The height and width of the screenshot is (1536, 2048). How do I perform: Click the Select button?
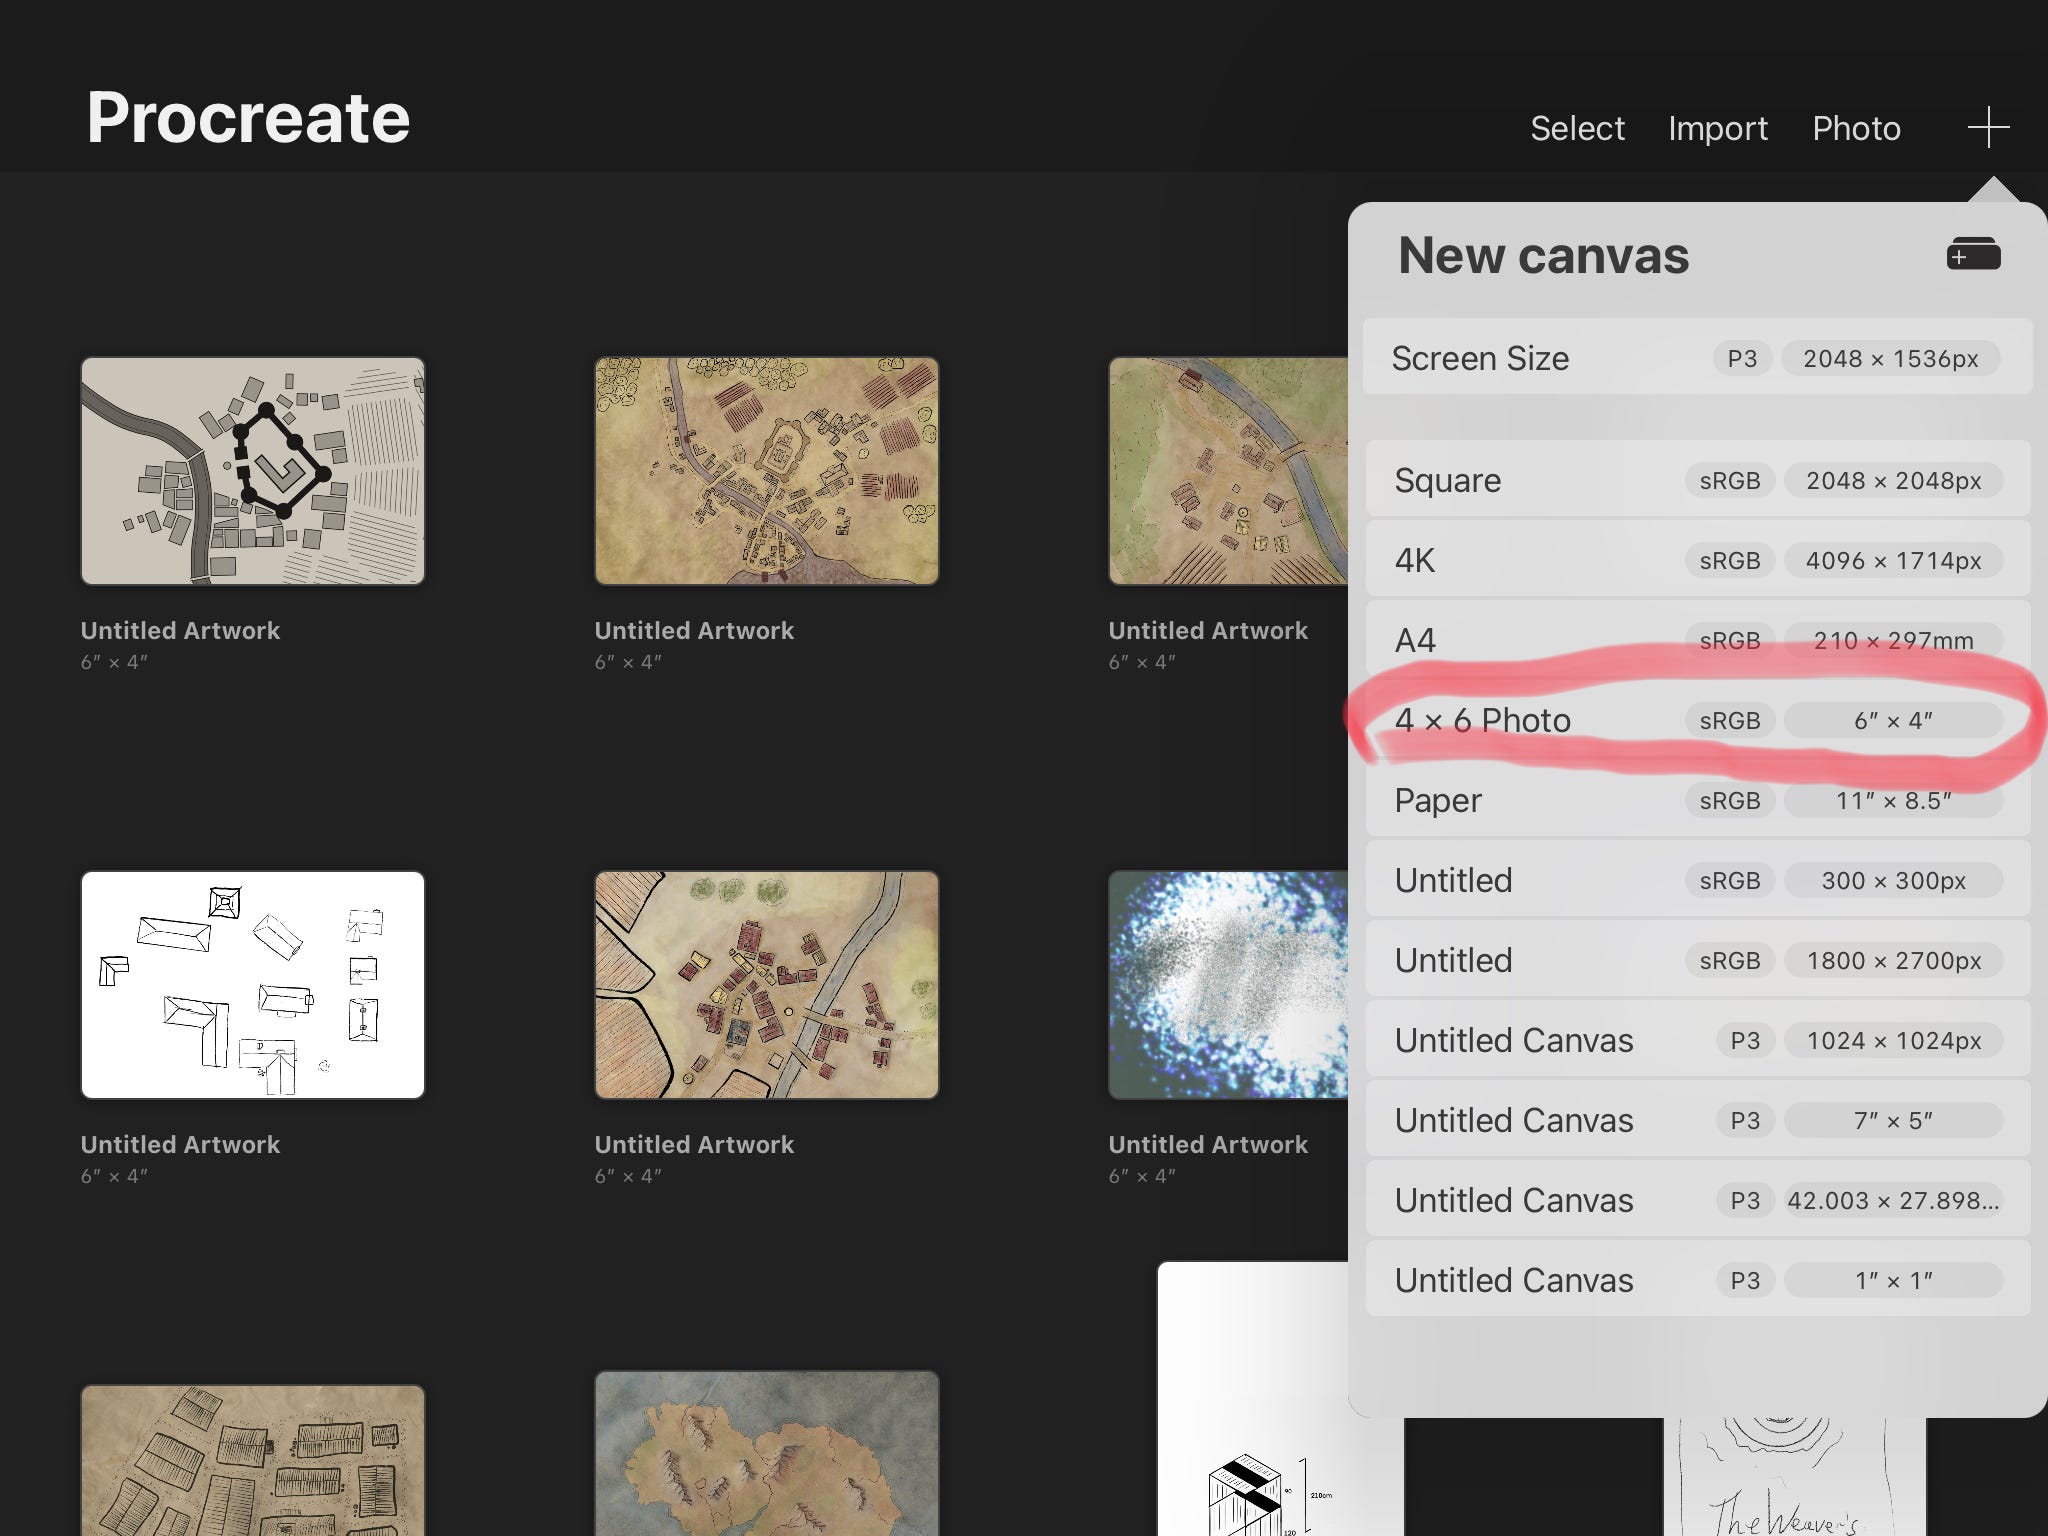(1577, 128)
